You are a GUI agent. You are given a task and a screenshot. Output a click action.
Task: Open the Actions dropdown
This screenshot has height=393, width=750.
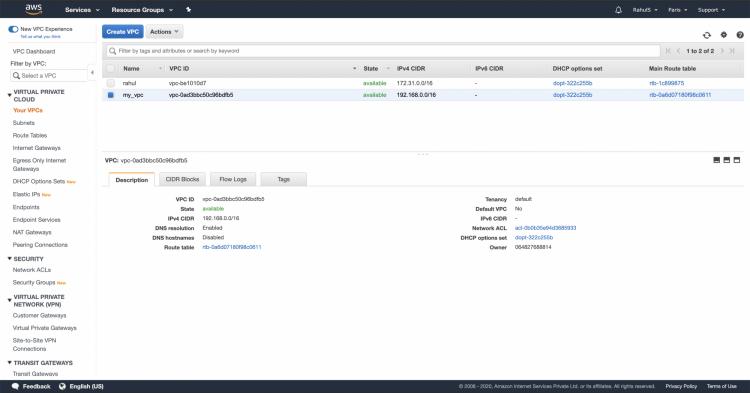pyautogui.click(x=164, y=32)
